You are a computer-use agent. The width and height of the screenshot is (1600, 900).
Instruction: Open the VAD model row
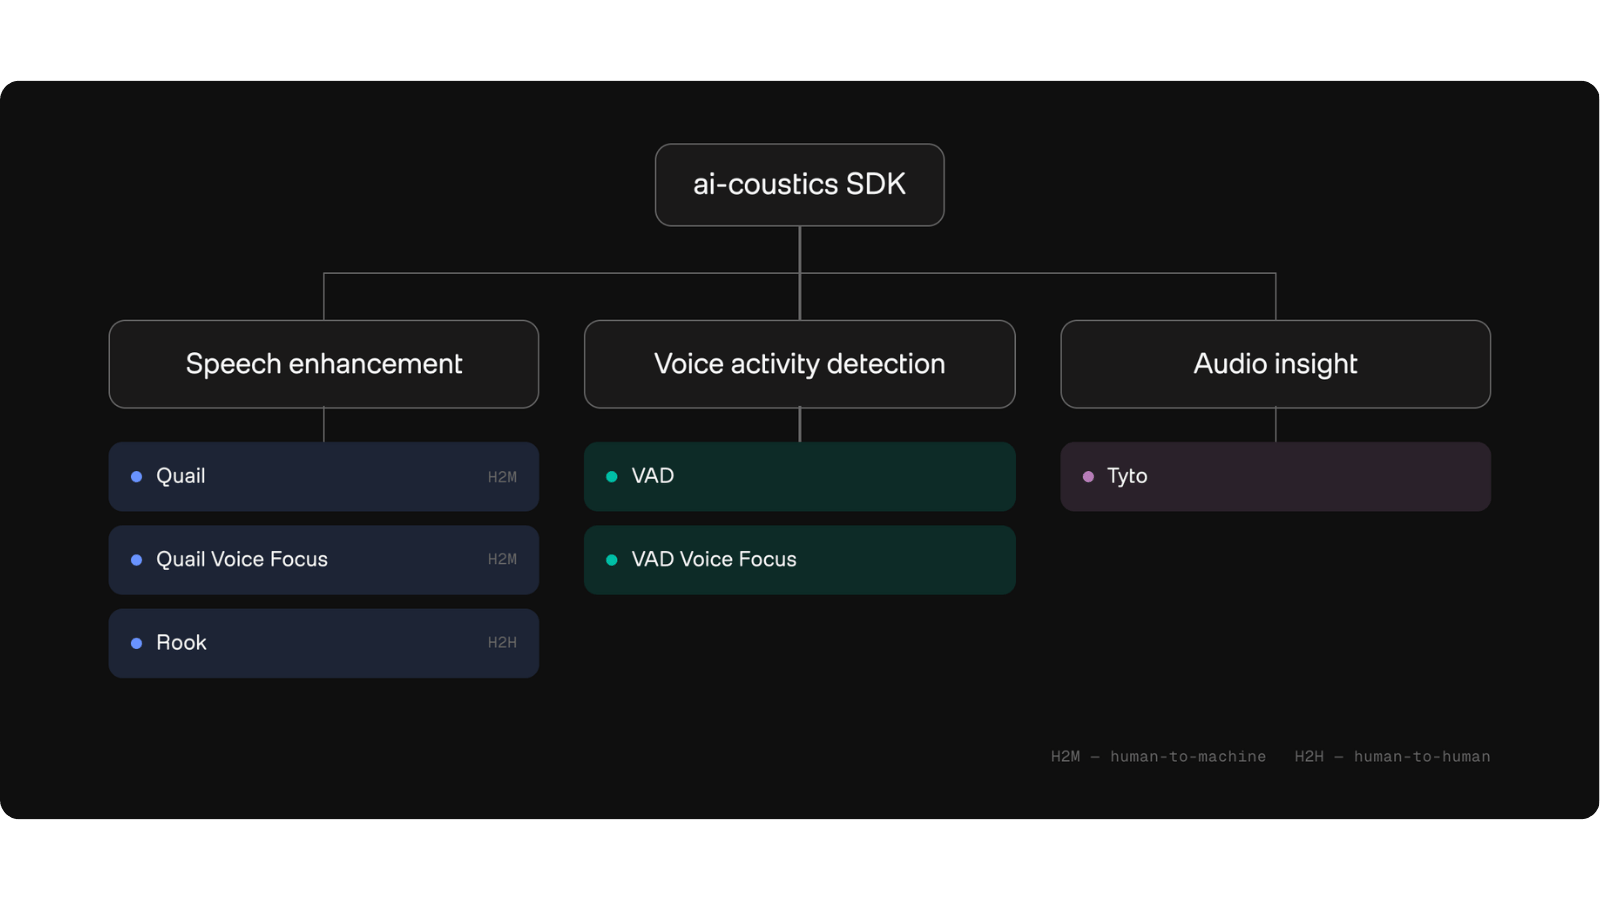coord(800,477)
